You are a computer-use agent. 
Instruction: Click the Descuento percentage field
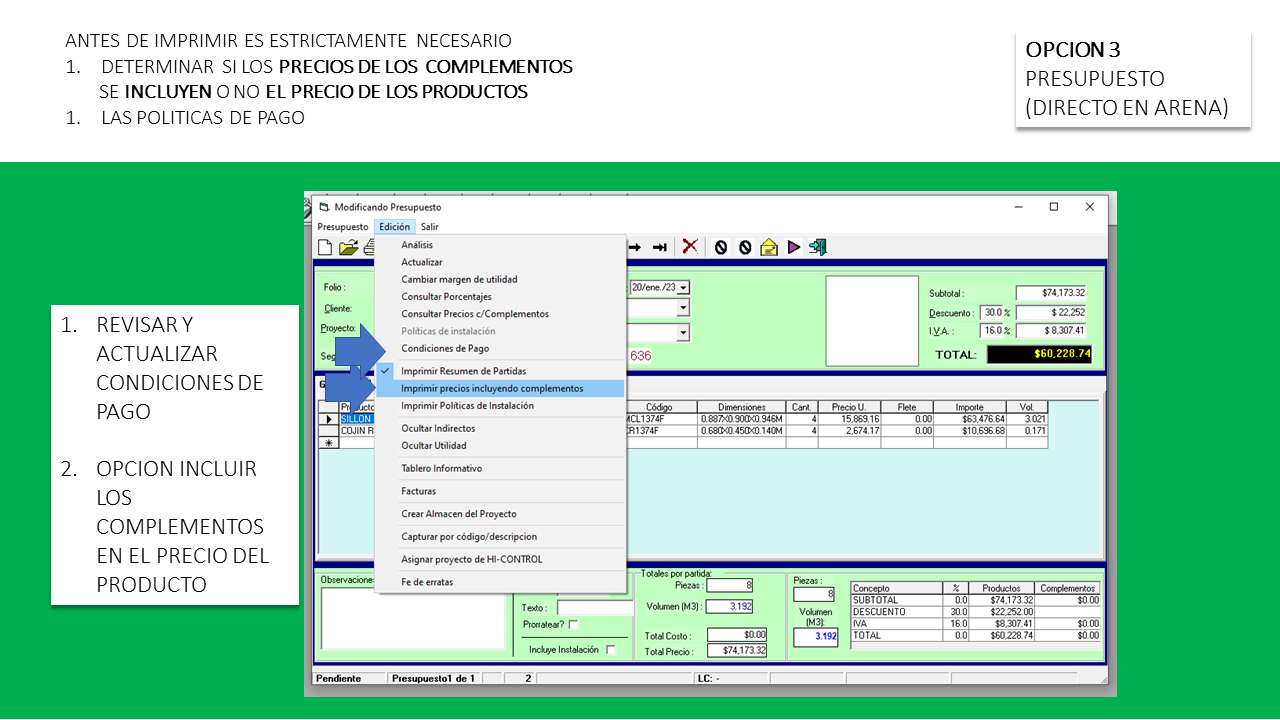pos(990,313)
